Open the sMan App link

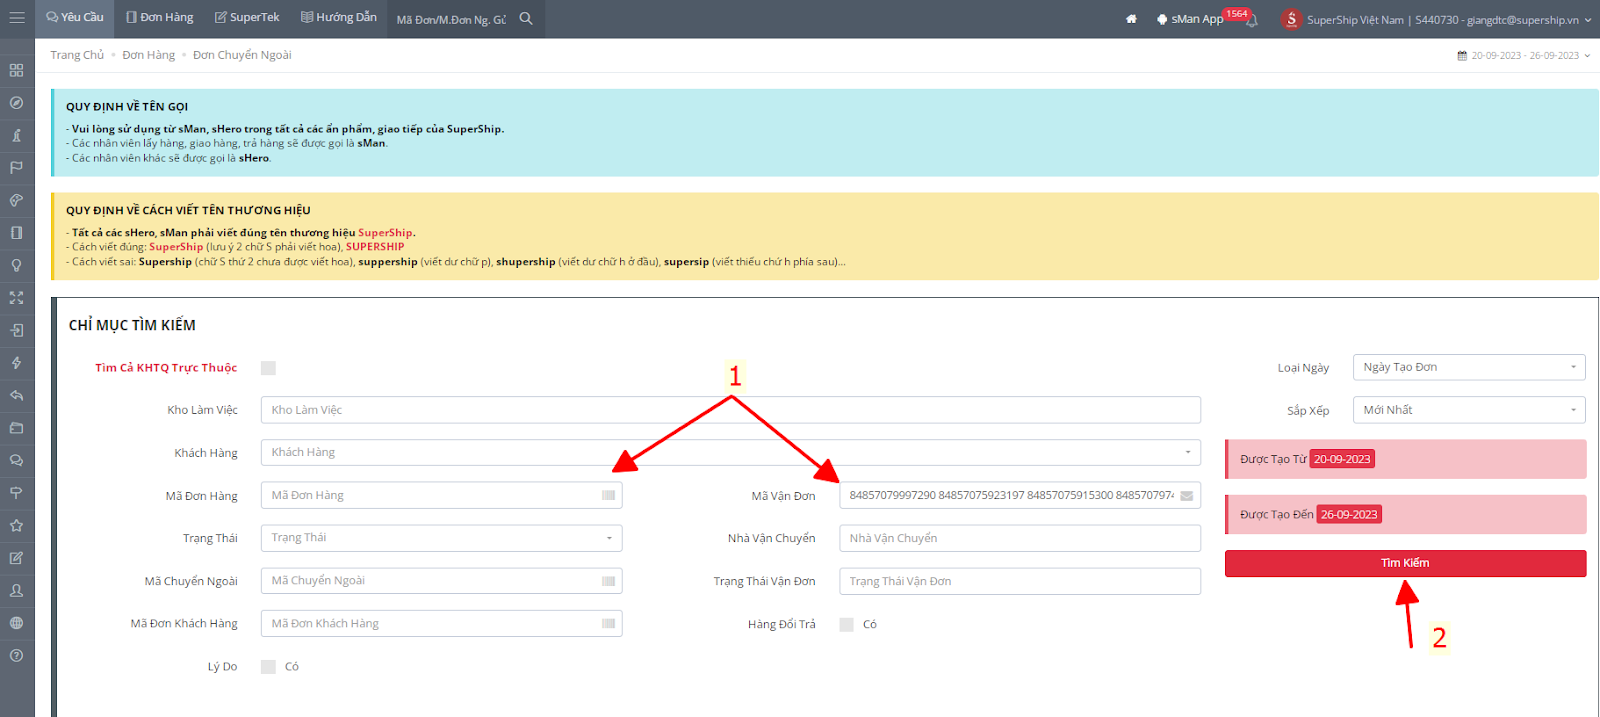pyautogui.click(x=1190, y=19)
